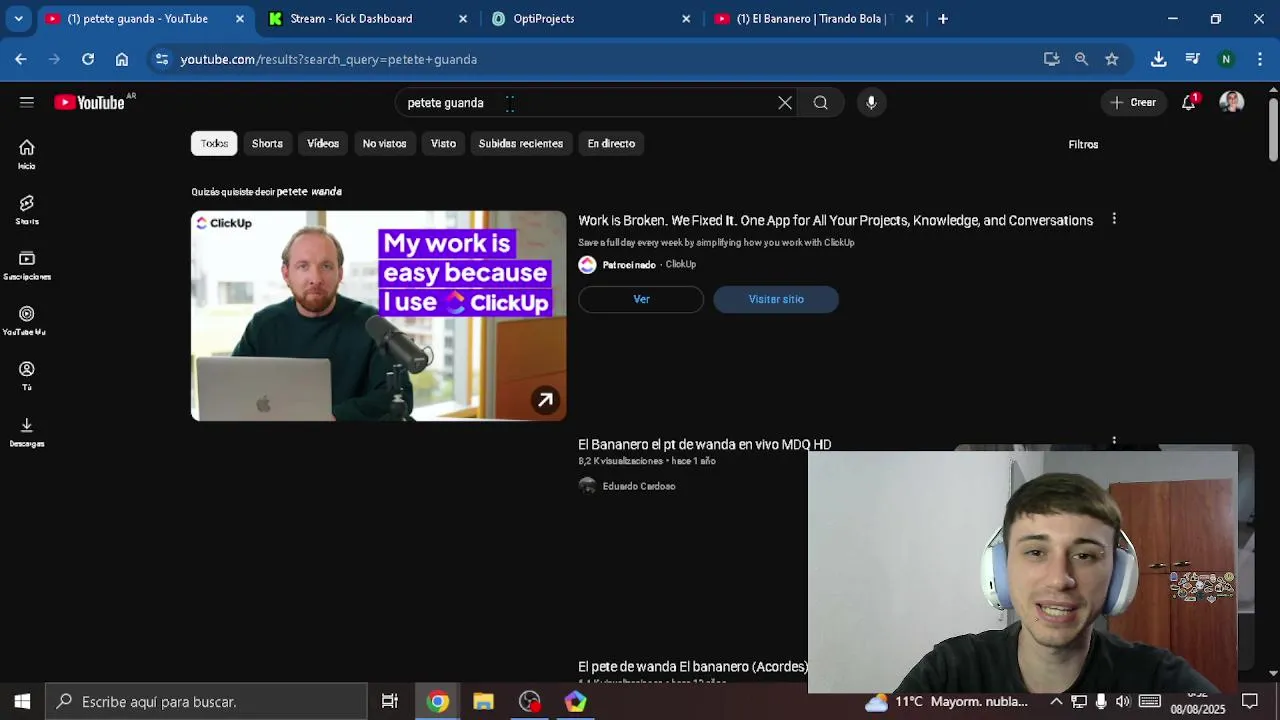Select the Subidas recientes chip
Screen dimensions: 1280x720
pos(521,143)
